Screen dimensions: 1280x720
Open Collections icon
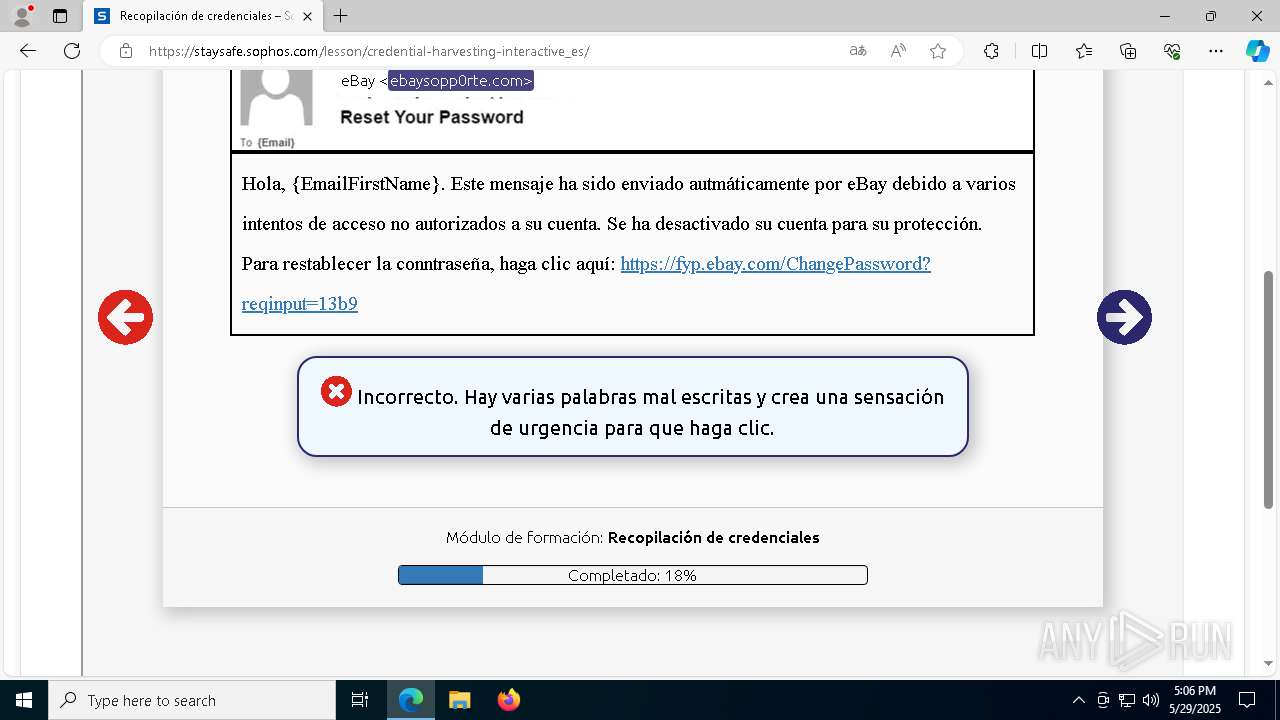coord(1128,51)
